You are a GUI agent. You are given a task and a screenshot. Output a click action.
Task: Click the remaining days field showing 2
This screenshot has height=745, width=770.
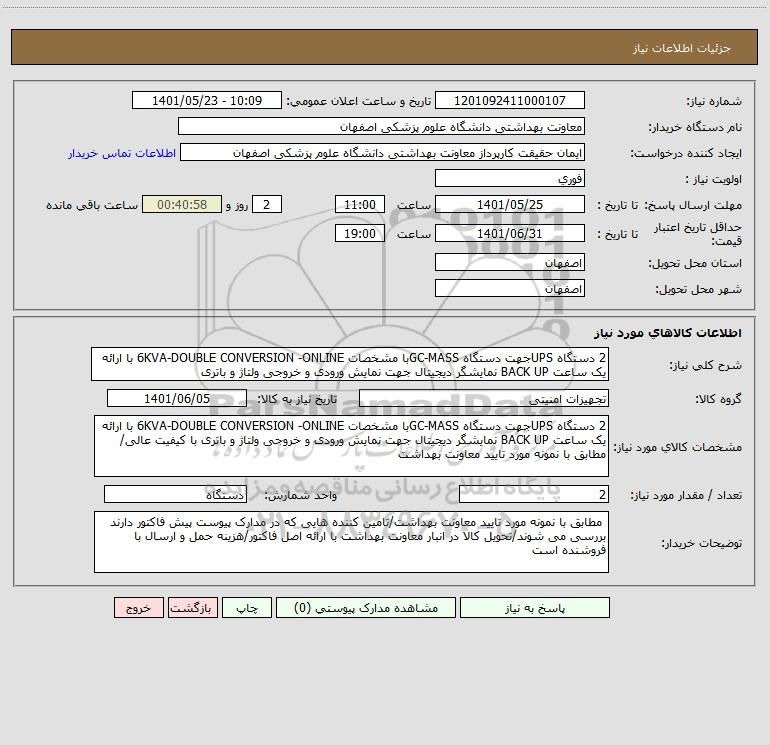click(x=267, y=204)
